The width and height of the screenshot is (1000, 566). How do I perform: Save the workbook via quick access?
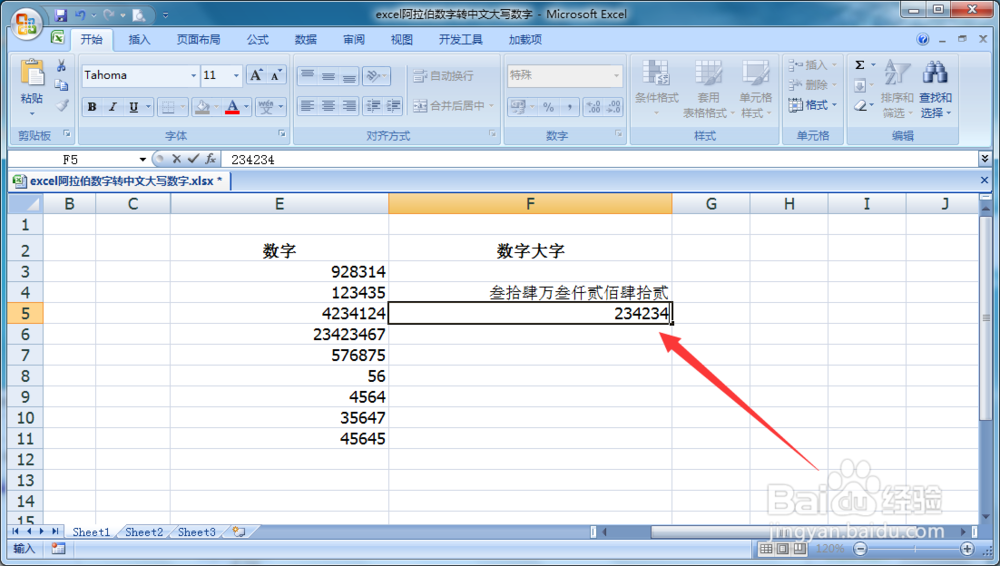(61, 15)
